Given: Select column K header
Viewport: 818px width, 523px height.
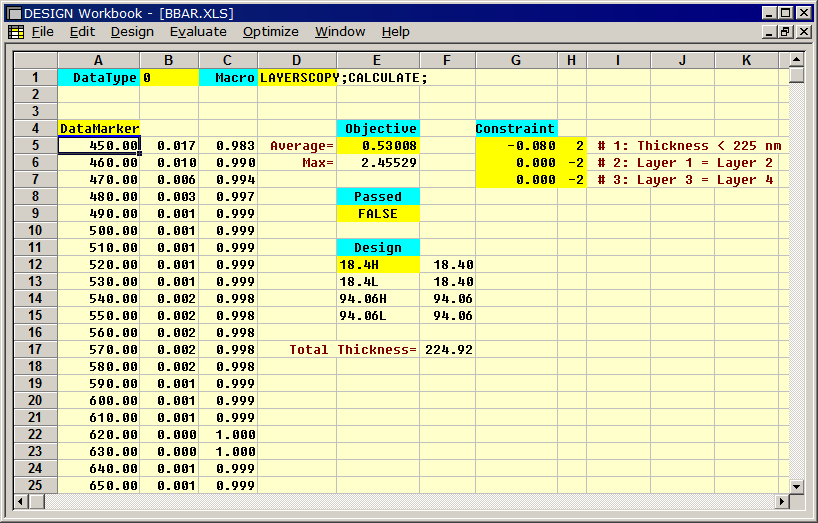Looking at the screenshot, I should pos(747,60).
